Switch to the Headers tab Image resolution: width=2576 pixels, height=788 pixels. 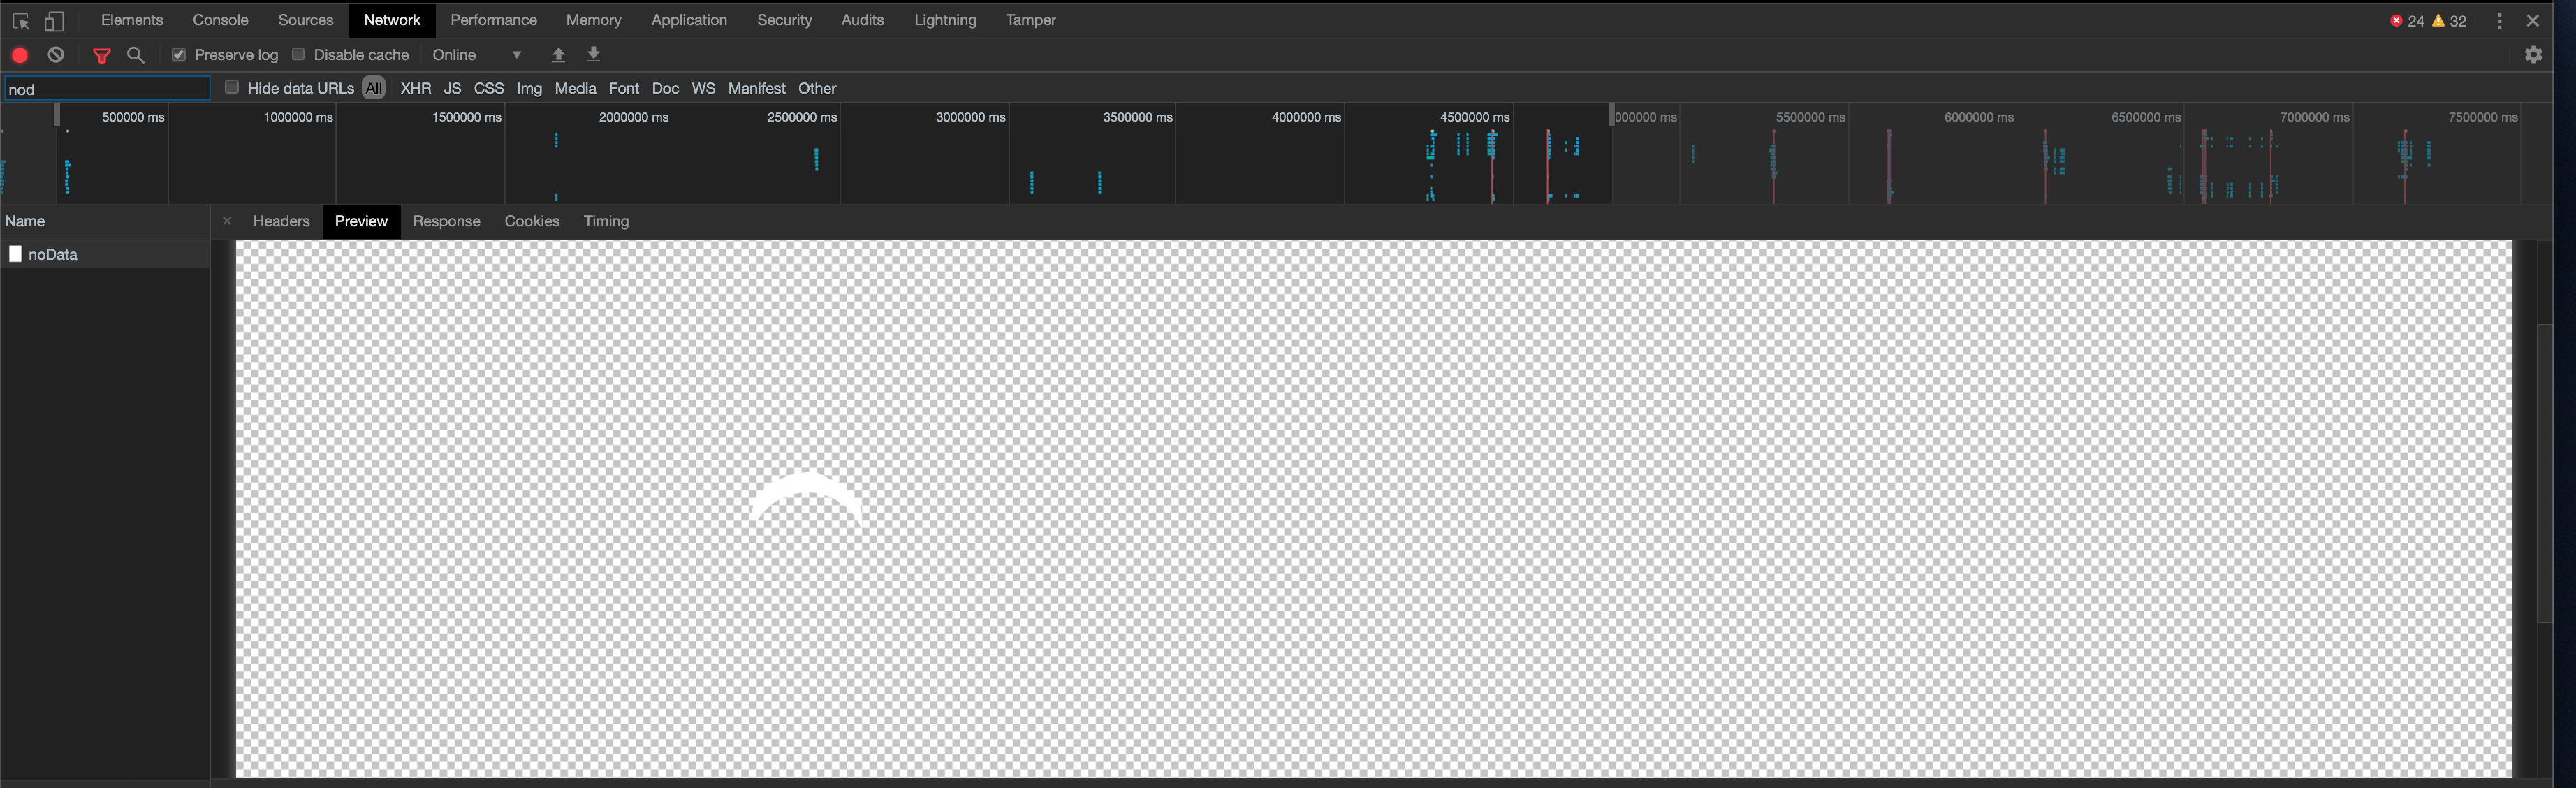[x=279, y=220]
